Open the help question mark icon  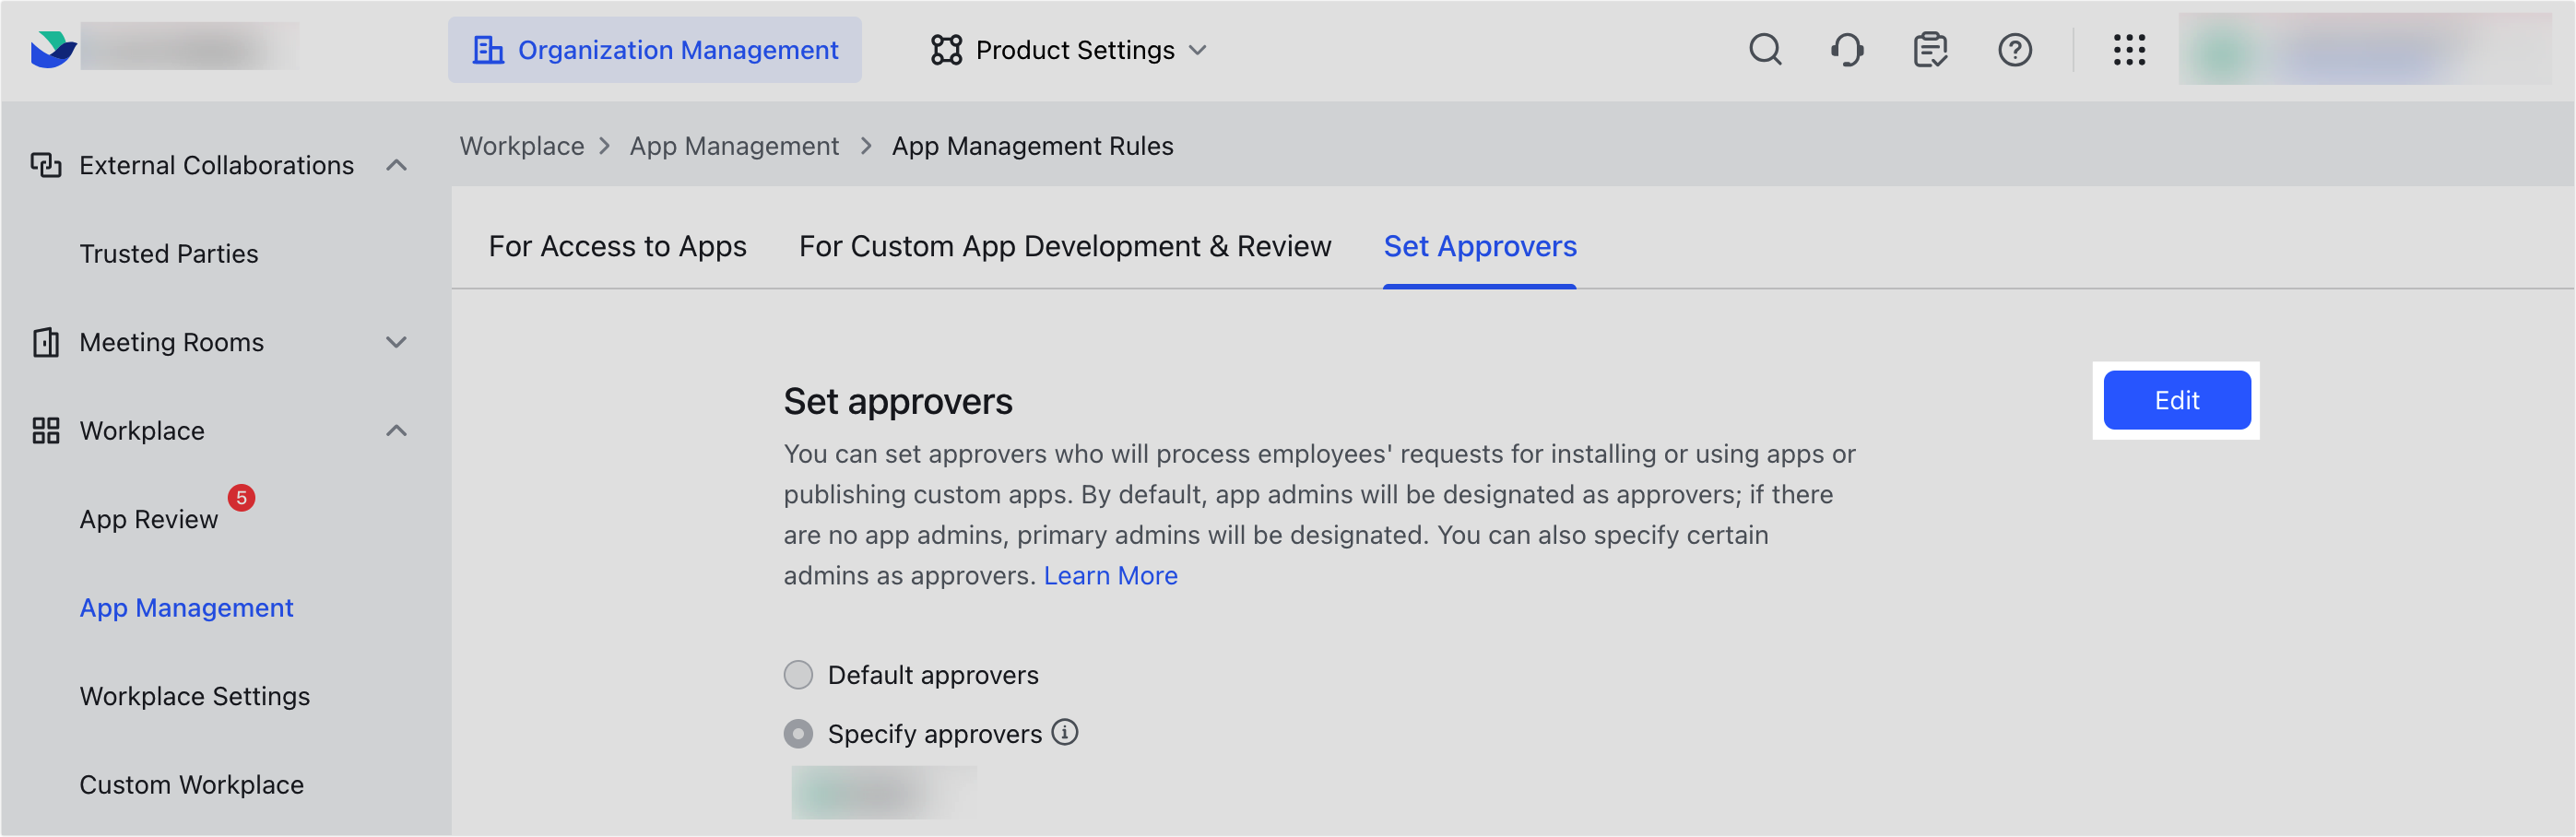(2016, 50)
